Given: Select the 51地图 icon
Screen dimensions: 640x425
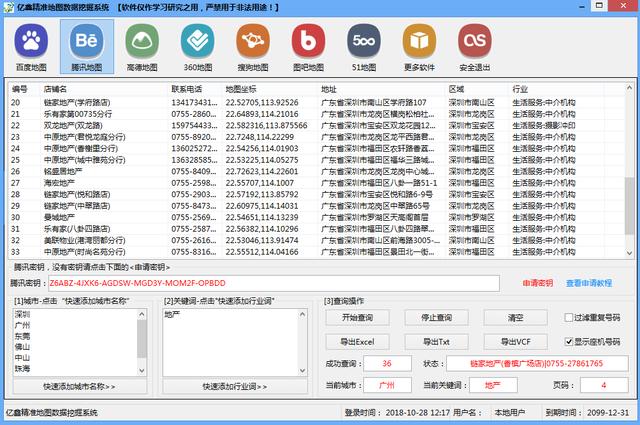Looking at the screenshot, I should point(363,46).
